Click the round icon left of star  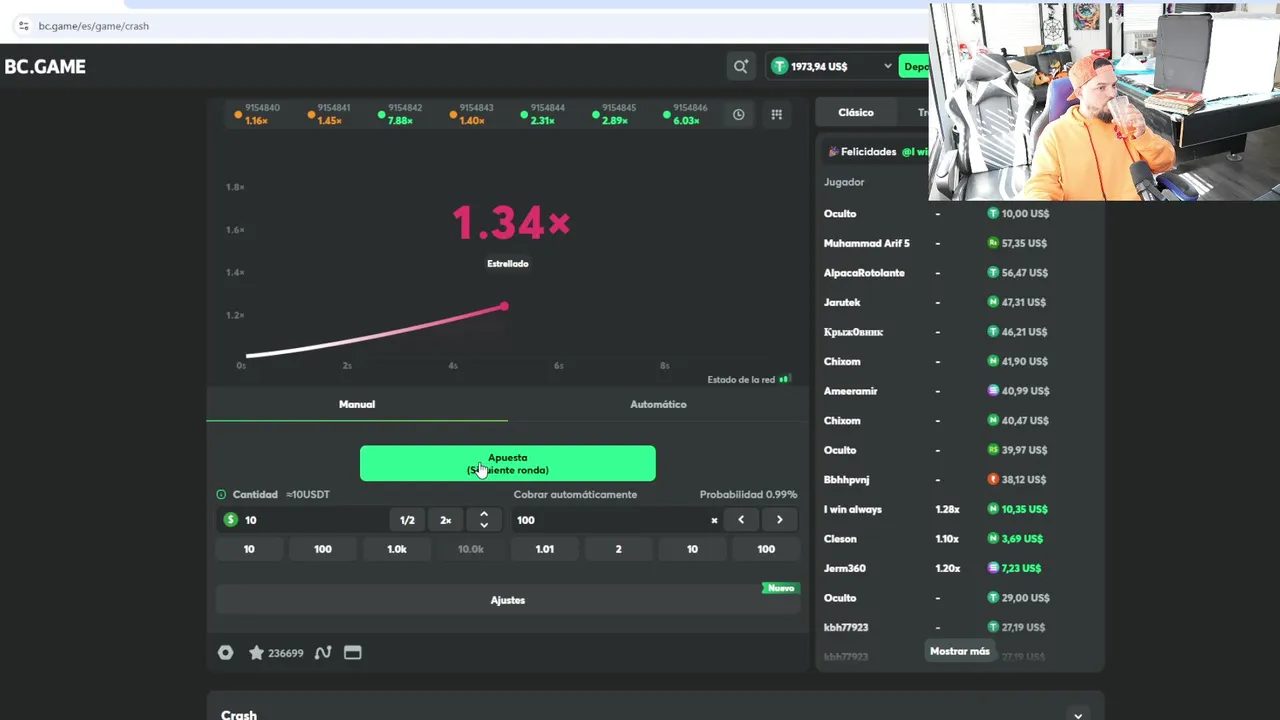[225, 653]
